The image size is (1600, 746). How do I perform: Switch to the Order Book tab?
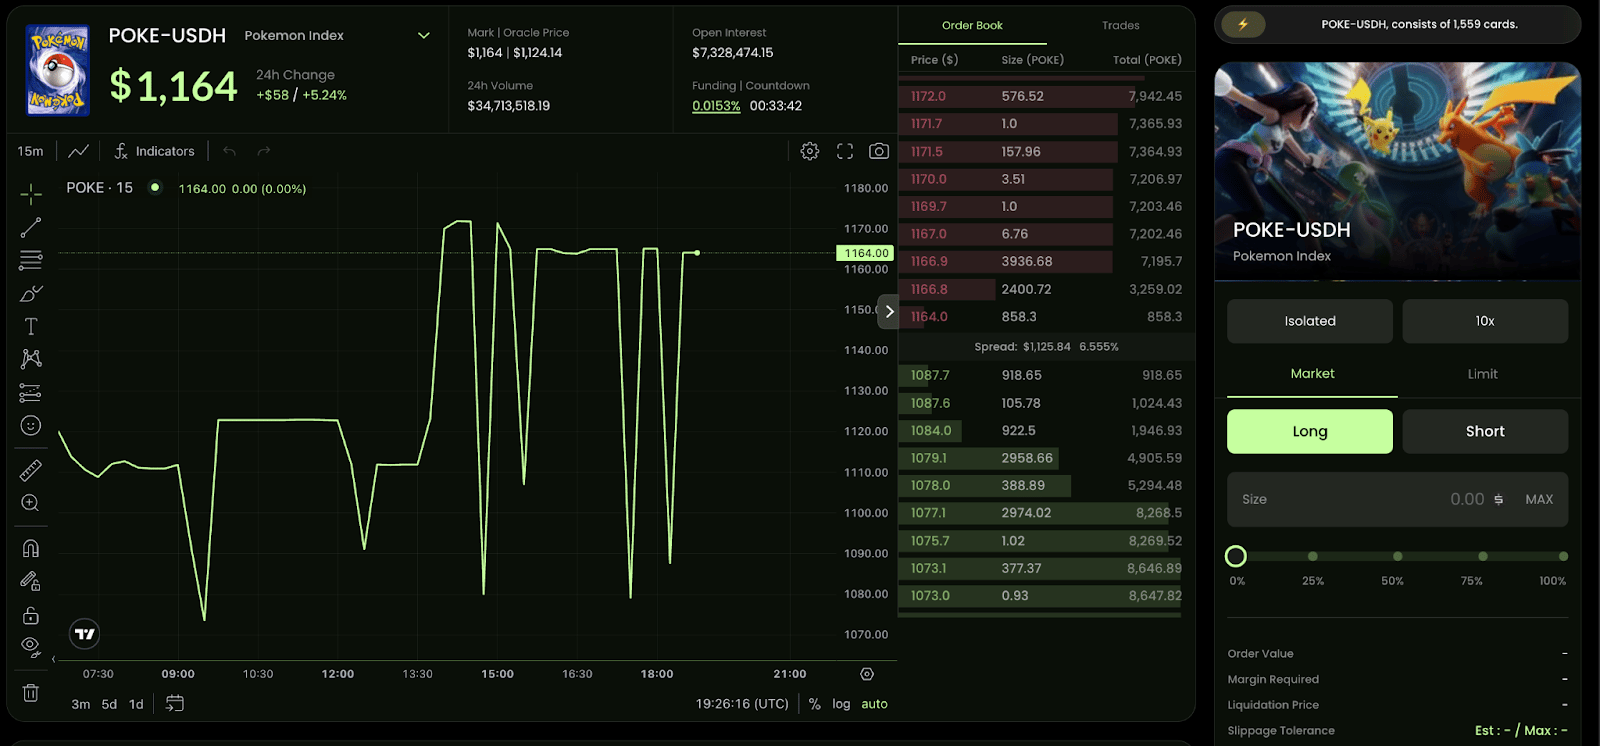point(972,25)
